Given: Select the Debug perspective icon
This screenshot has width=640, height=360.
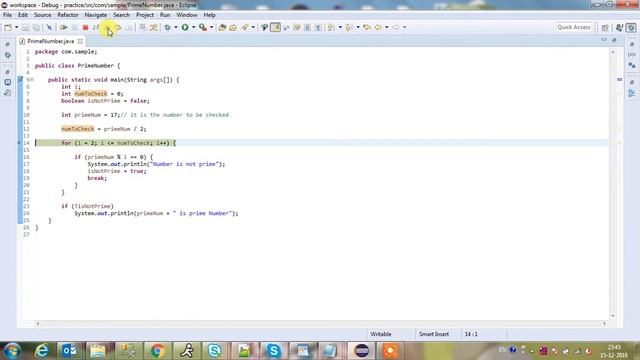Looking at the screenshot, I should tap(631, 27).
